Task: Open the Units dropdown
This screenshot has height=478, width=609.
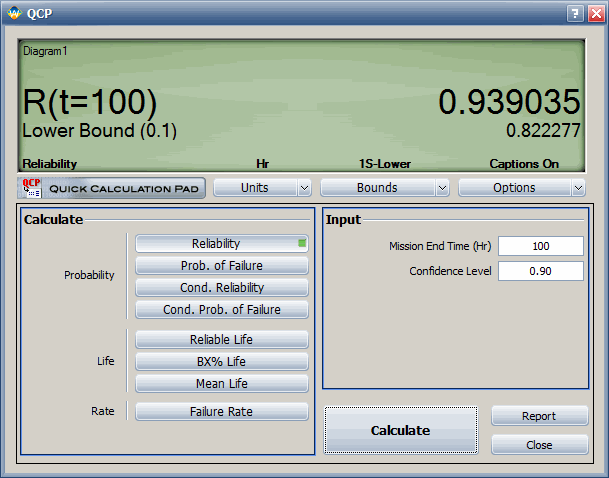Action: [x=262, y=187]
